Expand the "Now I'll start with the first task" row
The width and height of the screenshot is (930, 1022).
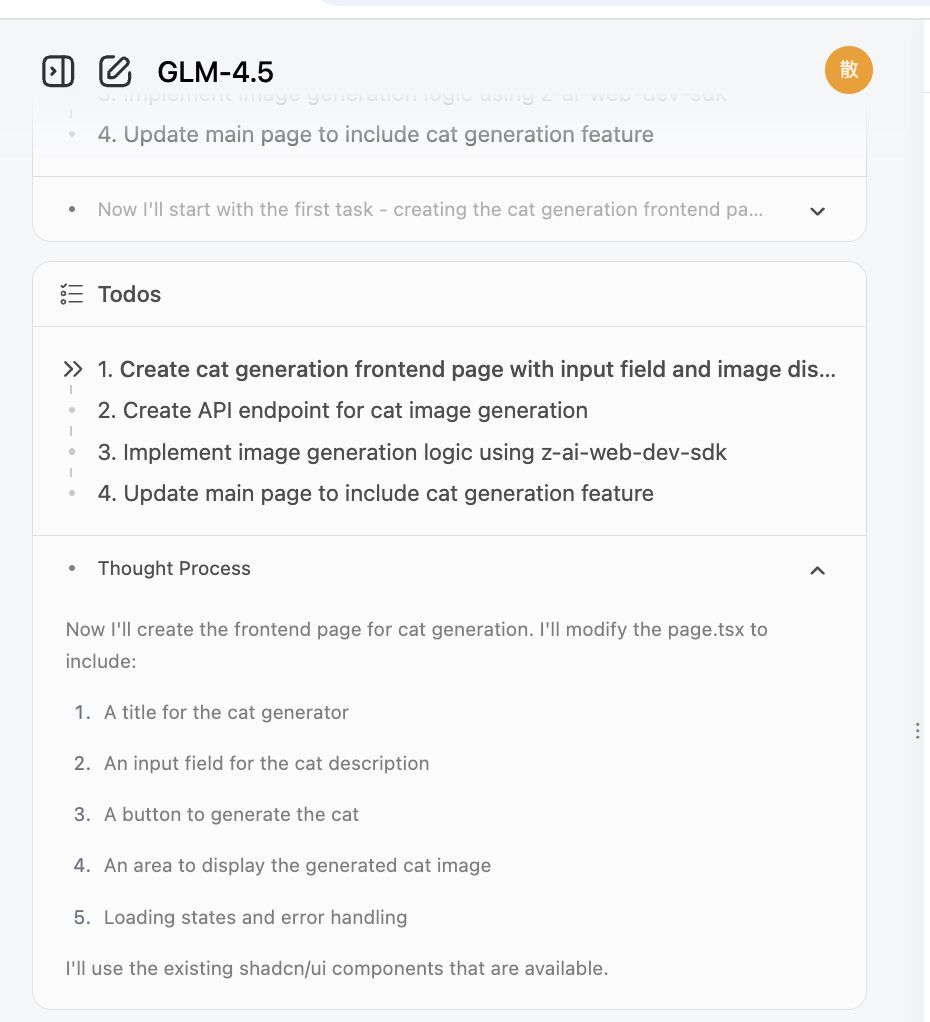(x=817, y=211)
